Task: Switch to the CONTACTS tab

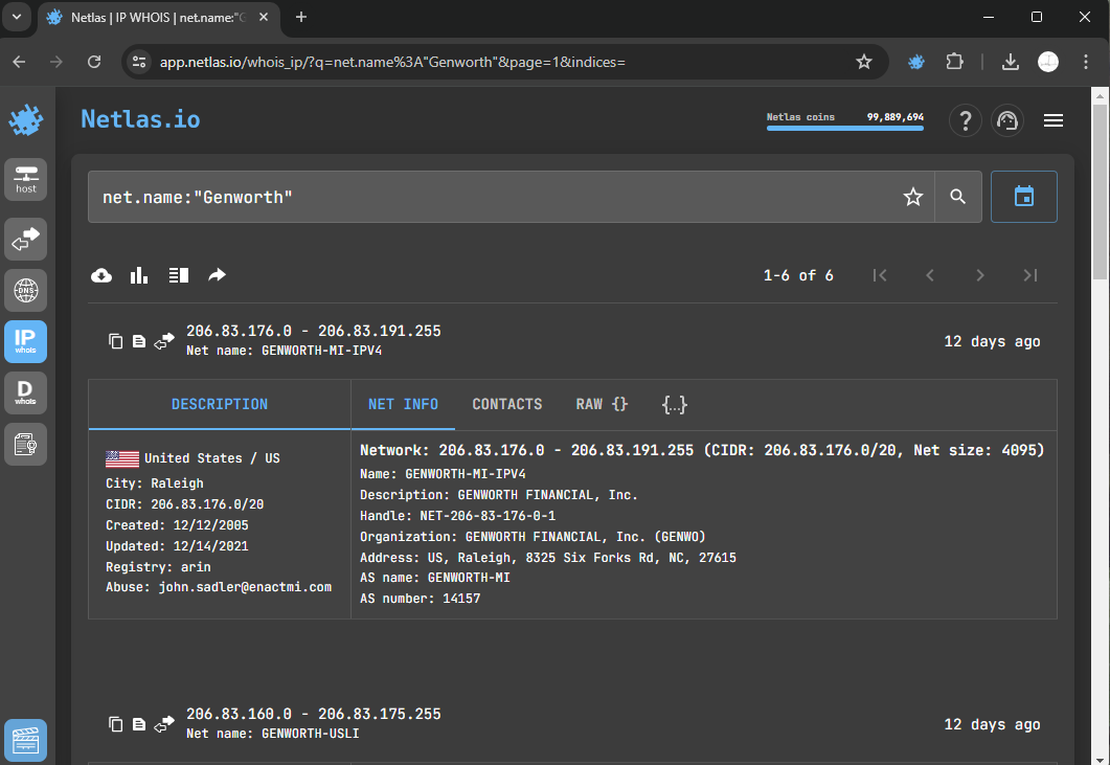Action: pos(507,404)
